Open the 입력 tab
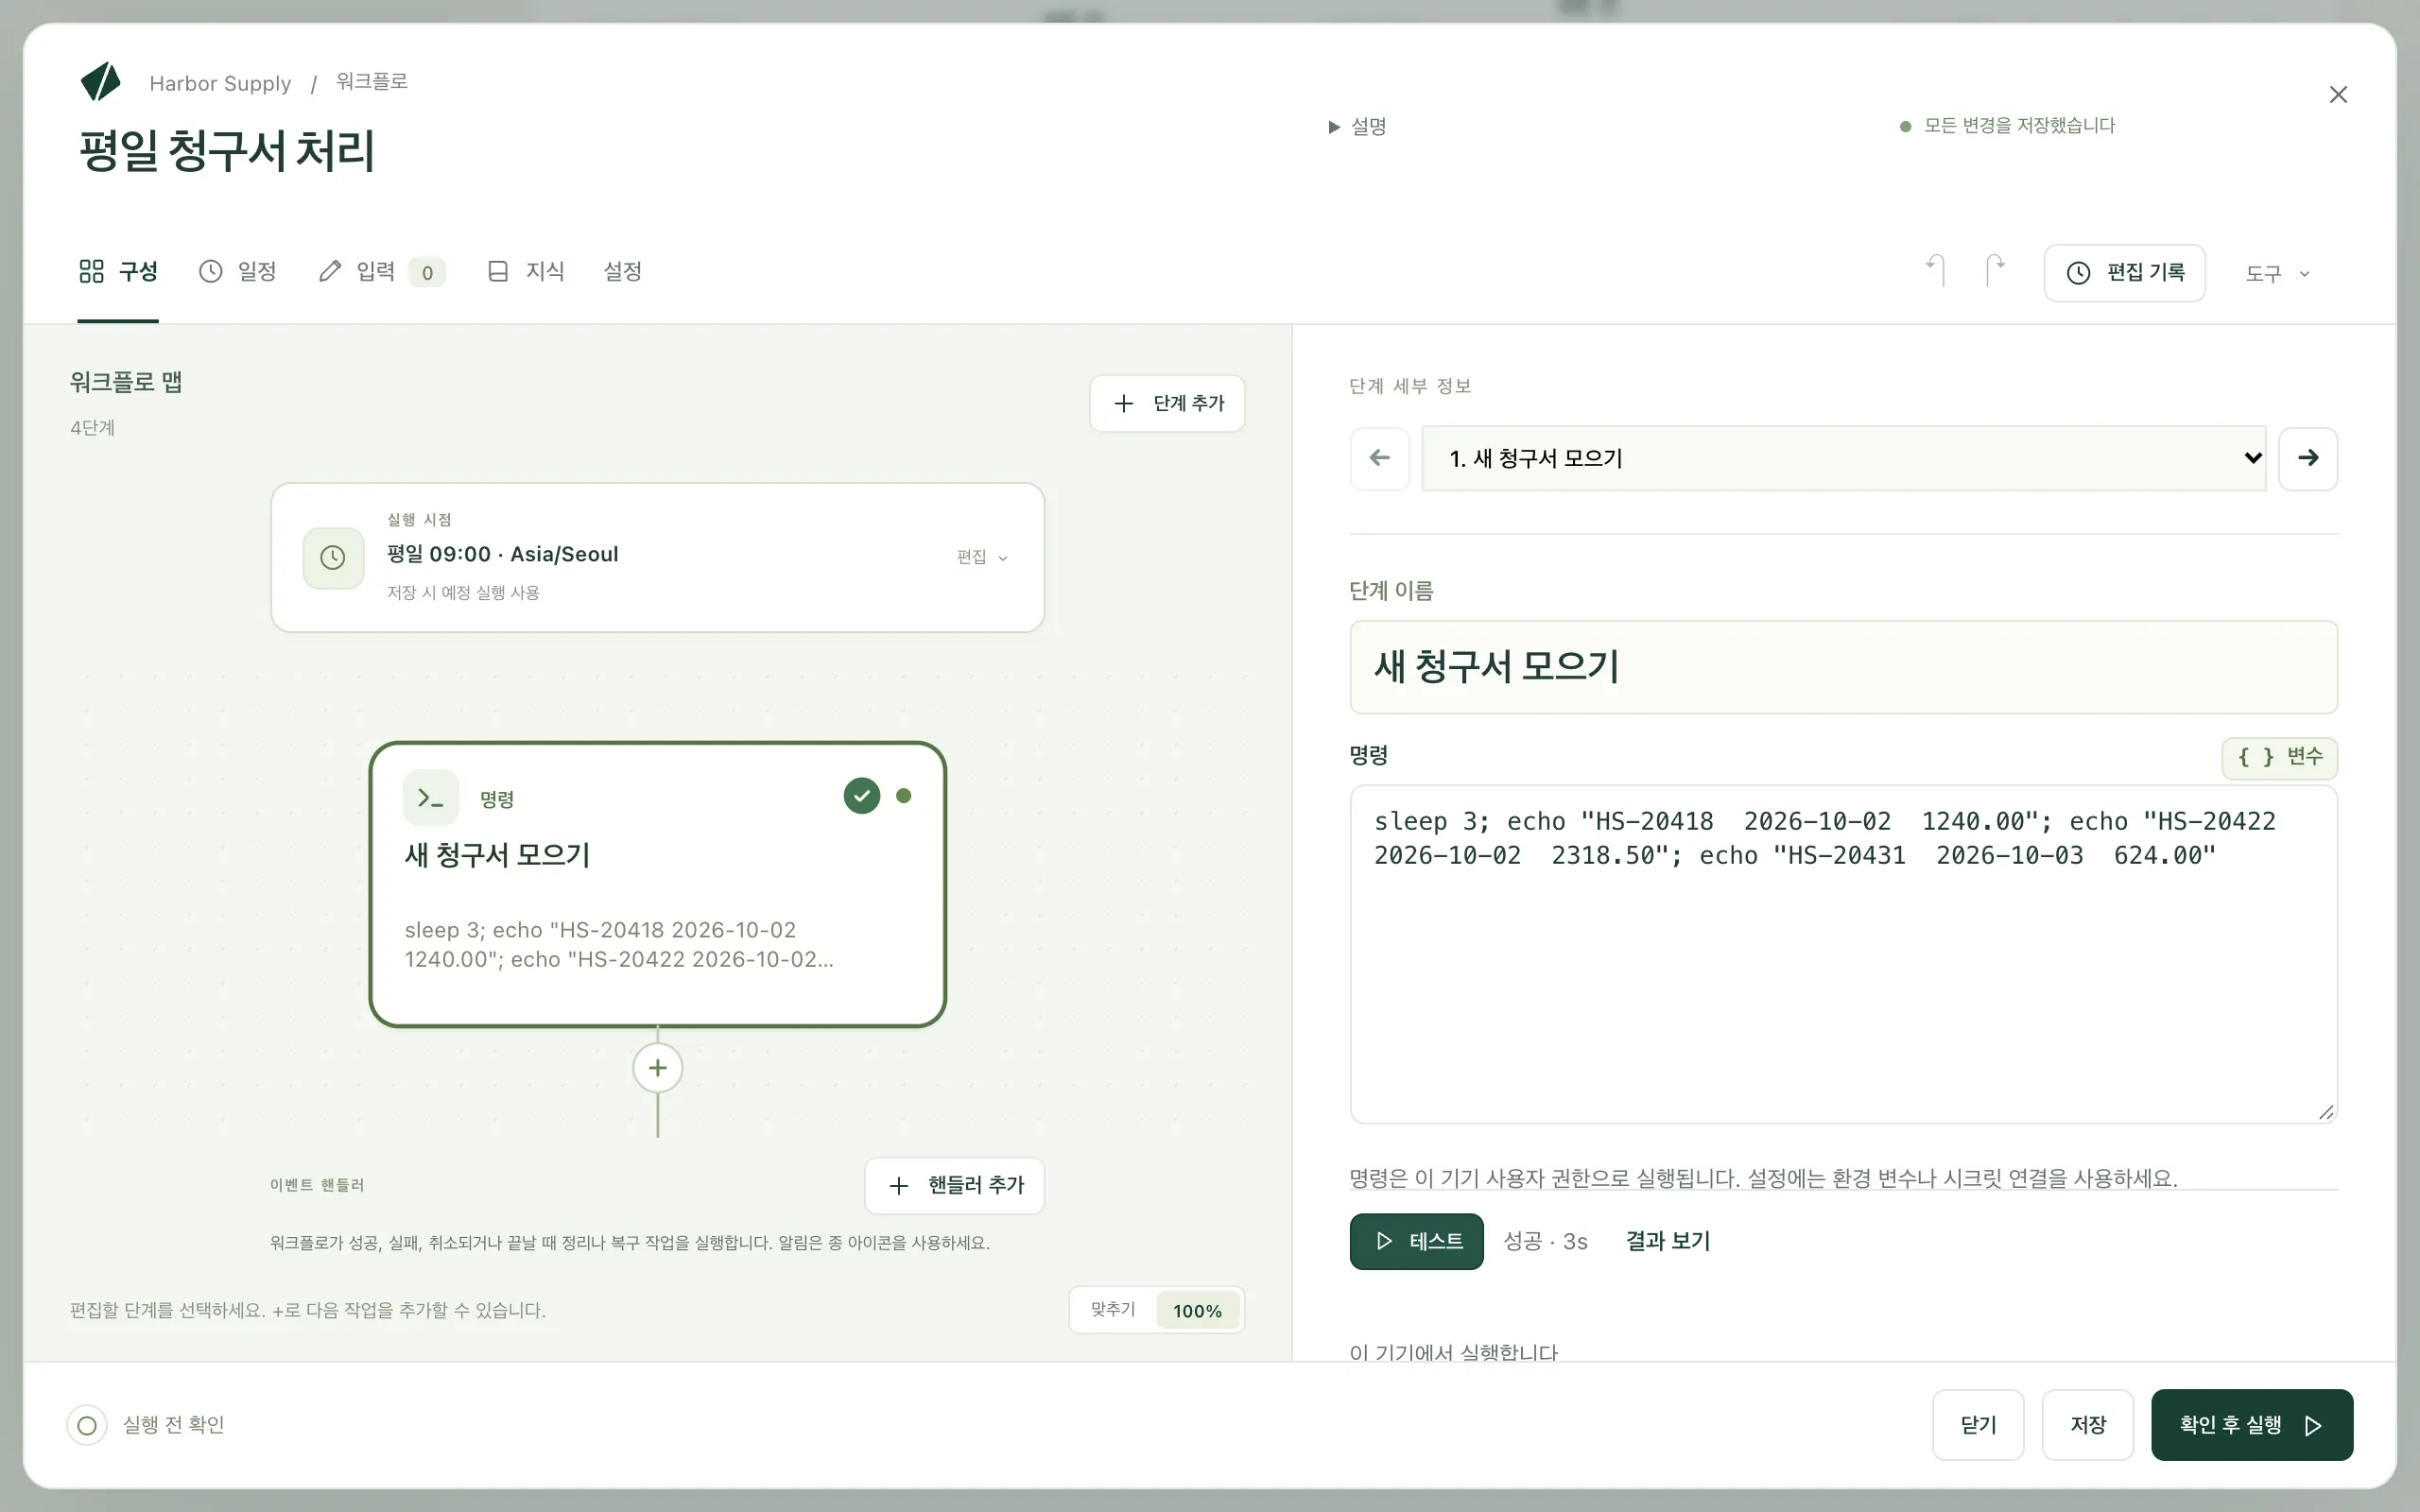 381,271
